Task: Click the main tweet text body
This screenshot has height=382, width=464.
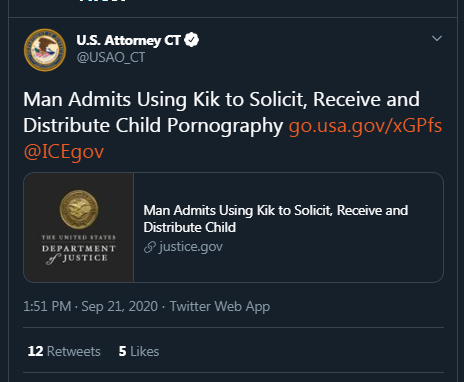Action: point(221,112)
